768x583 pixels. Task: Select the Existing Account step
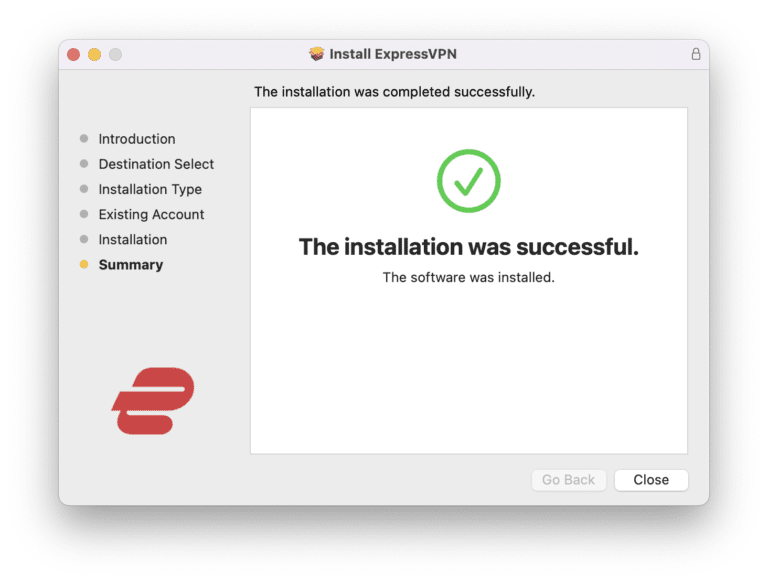click(x=151, y=215)
